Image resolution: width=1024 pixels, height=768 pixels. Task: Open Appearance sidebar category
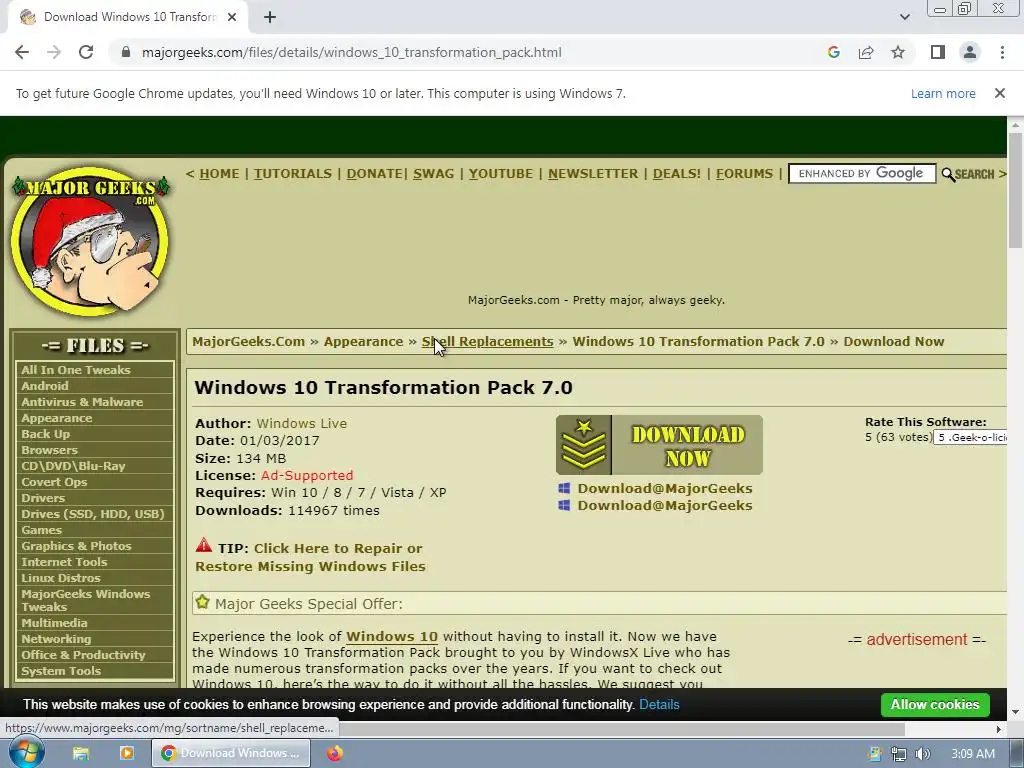56,418
